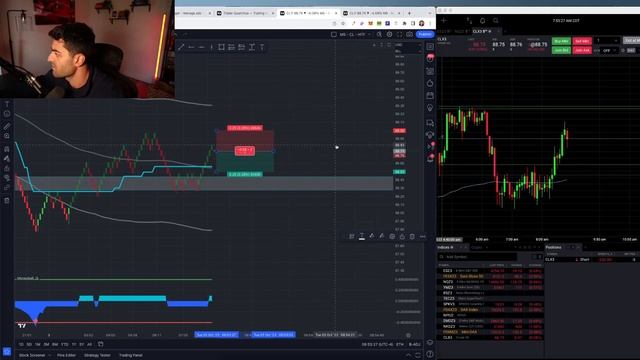Click the bell alerts icon in trading platform
Screen dimensions: 640x360
coord(482,20)
